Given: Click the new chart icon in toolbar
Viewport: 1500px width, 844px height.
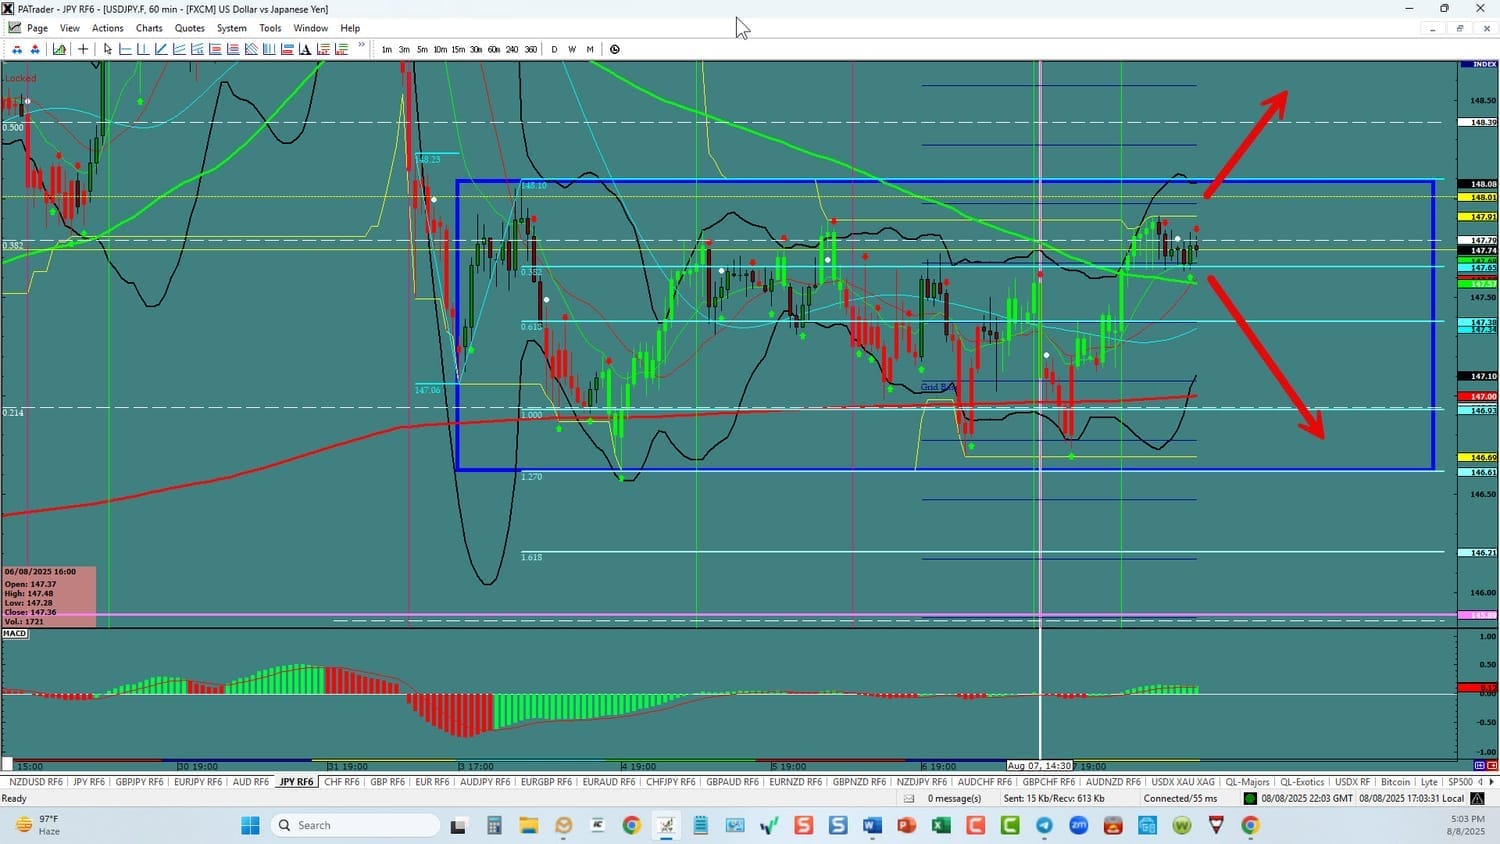Looking at the screenshot, I should [x=60, y=49].
